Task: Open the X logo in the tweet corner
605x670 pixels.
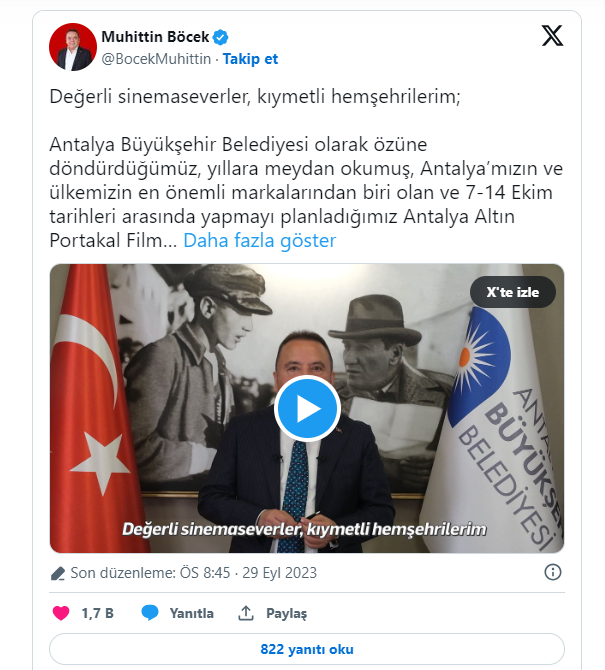Action: (552, 35)
